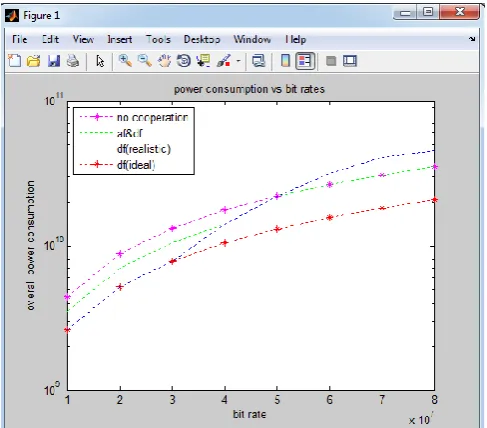Click the 'bit rate' x-axis label

point(249,414)
